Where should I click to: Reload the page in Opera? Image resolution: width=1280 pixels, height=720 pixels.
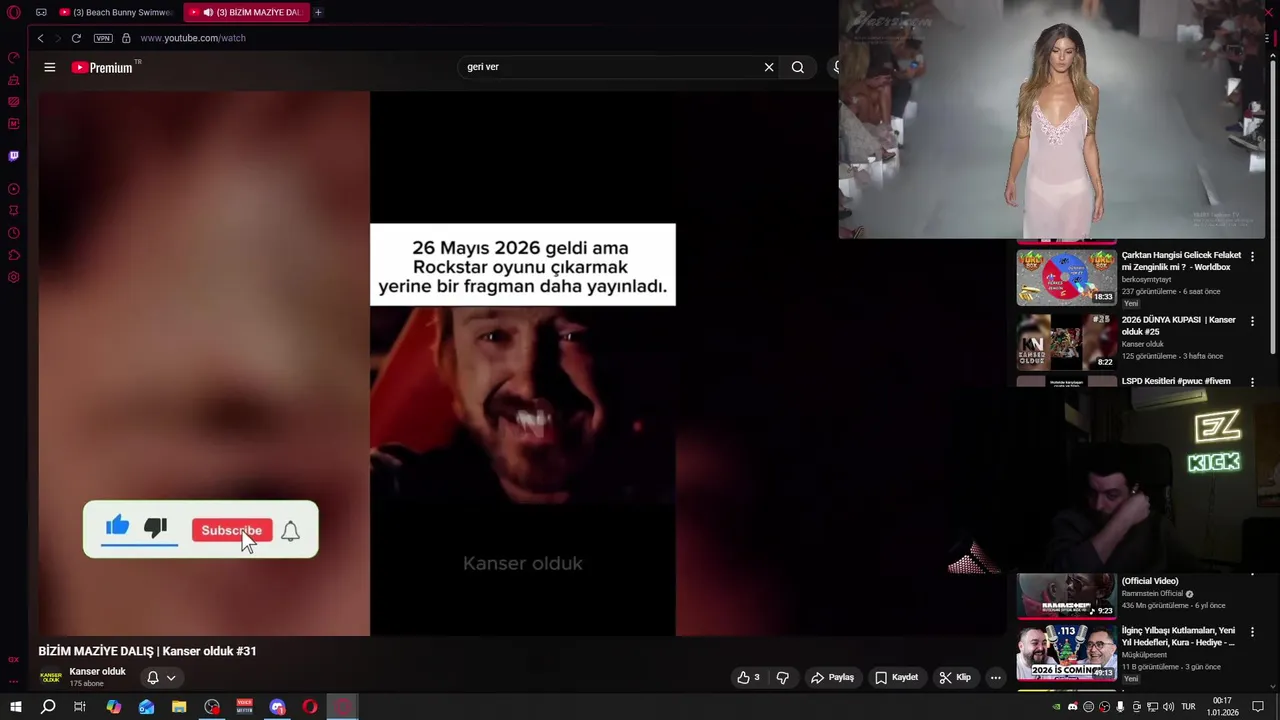click(x=76, y=38)
